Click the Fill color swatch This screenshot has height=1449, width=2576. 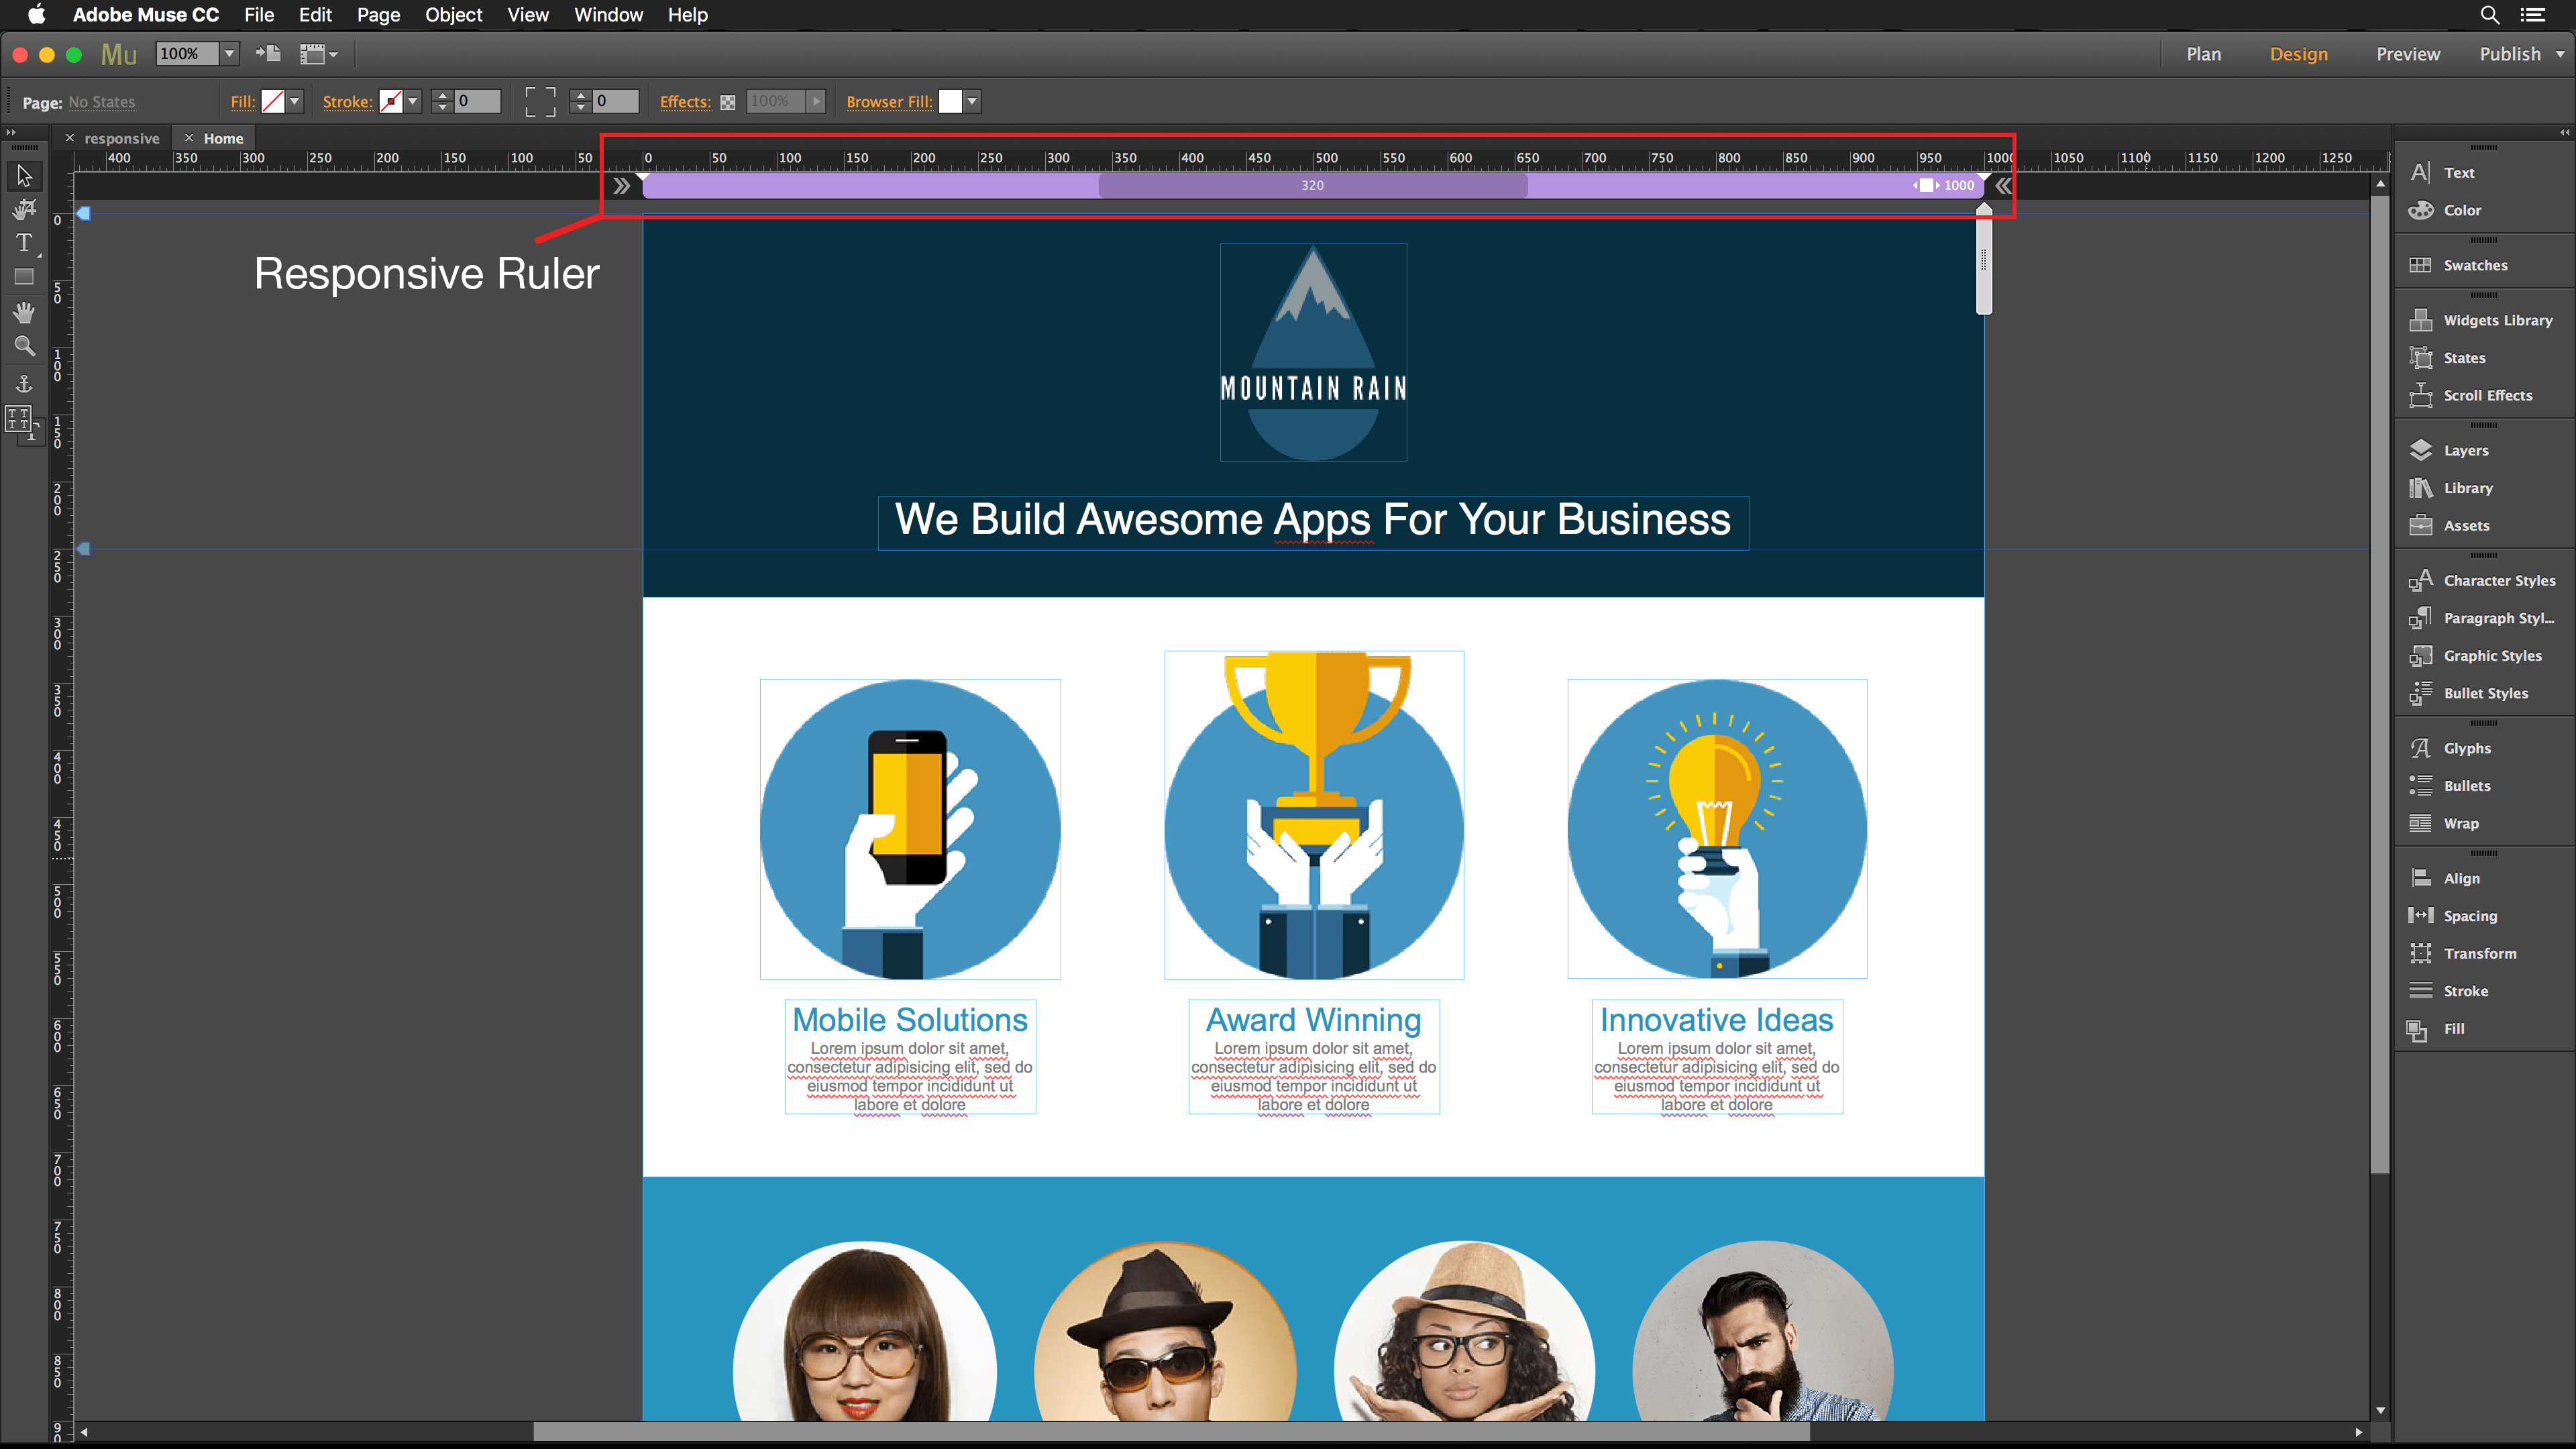click(272, 101)
